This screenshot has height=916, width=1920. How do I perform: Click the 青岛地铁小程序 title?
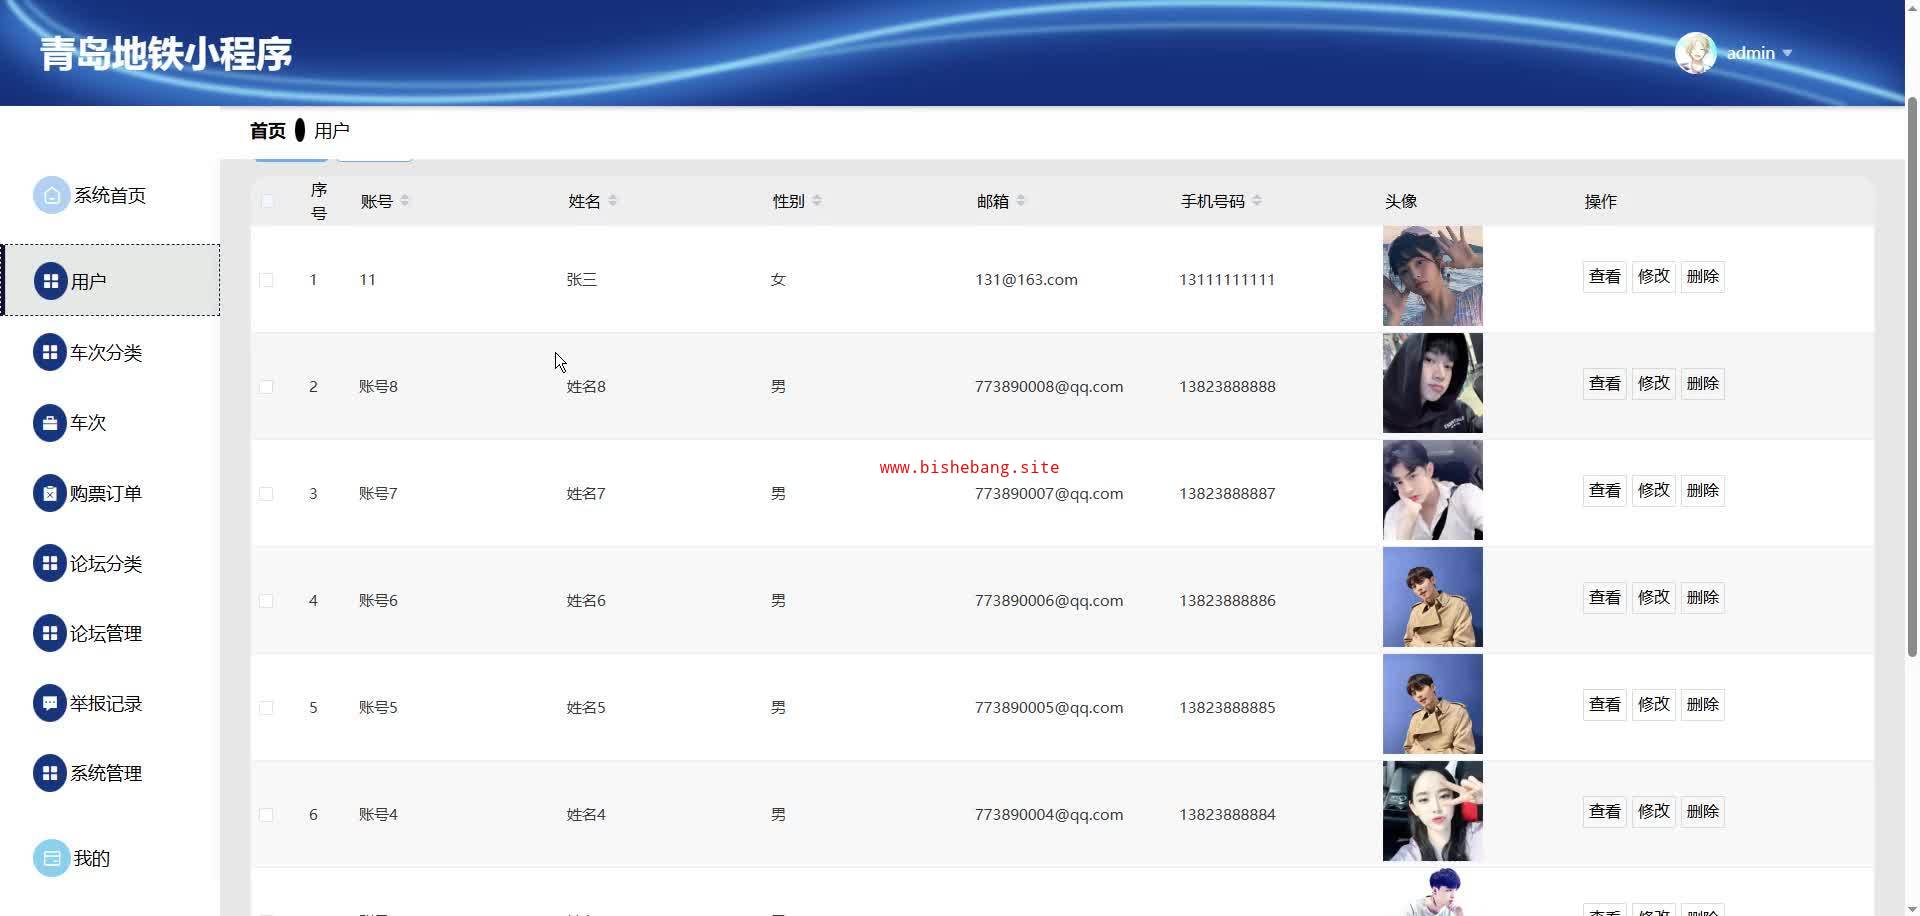pos(166,54)
